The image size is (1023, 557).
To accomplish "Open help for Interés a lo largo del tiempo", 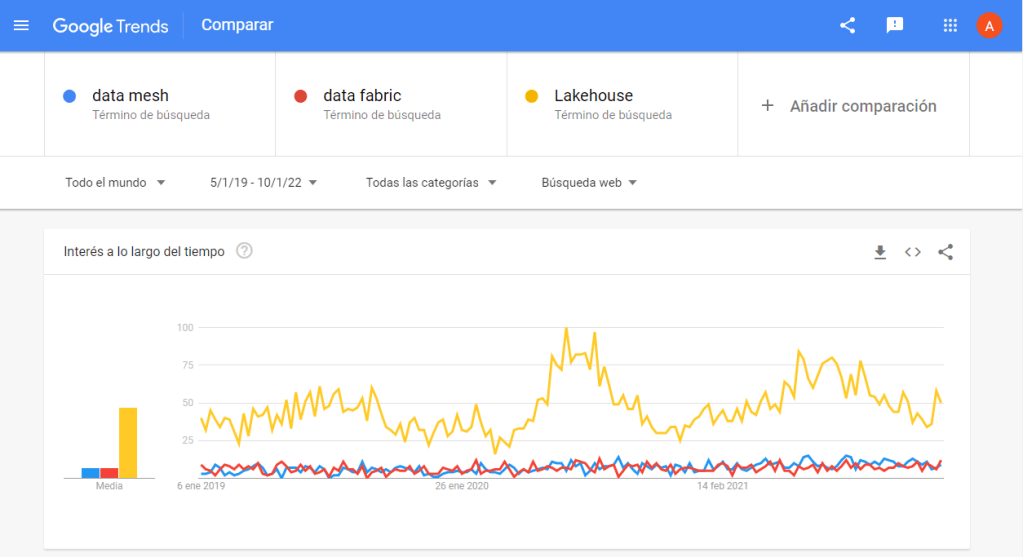I will [x=244, y=251].
